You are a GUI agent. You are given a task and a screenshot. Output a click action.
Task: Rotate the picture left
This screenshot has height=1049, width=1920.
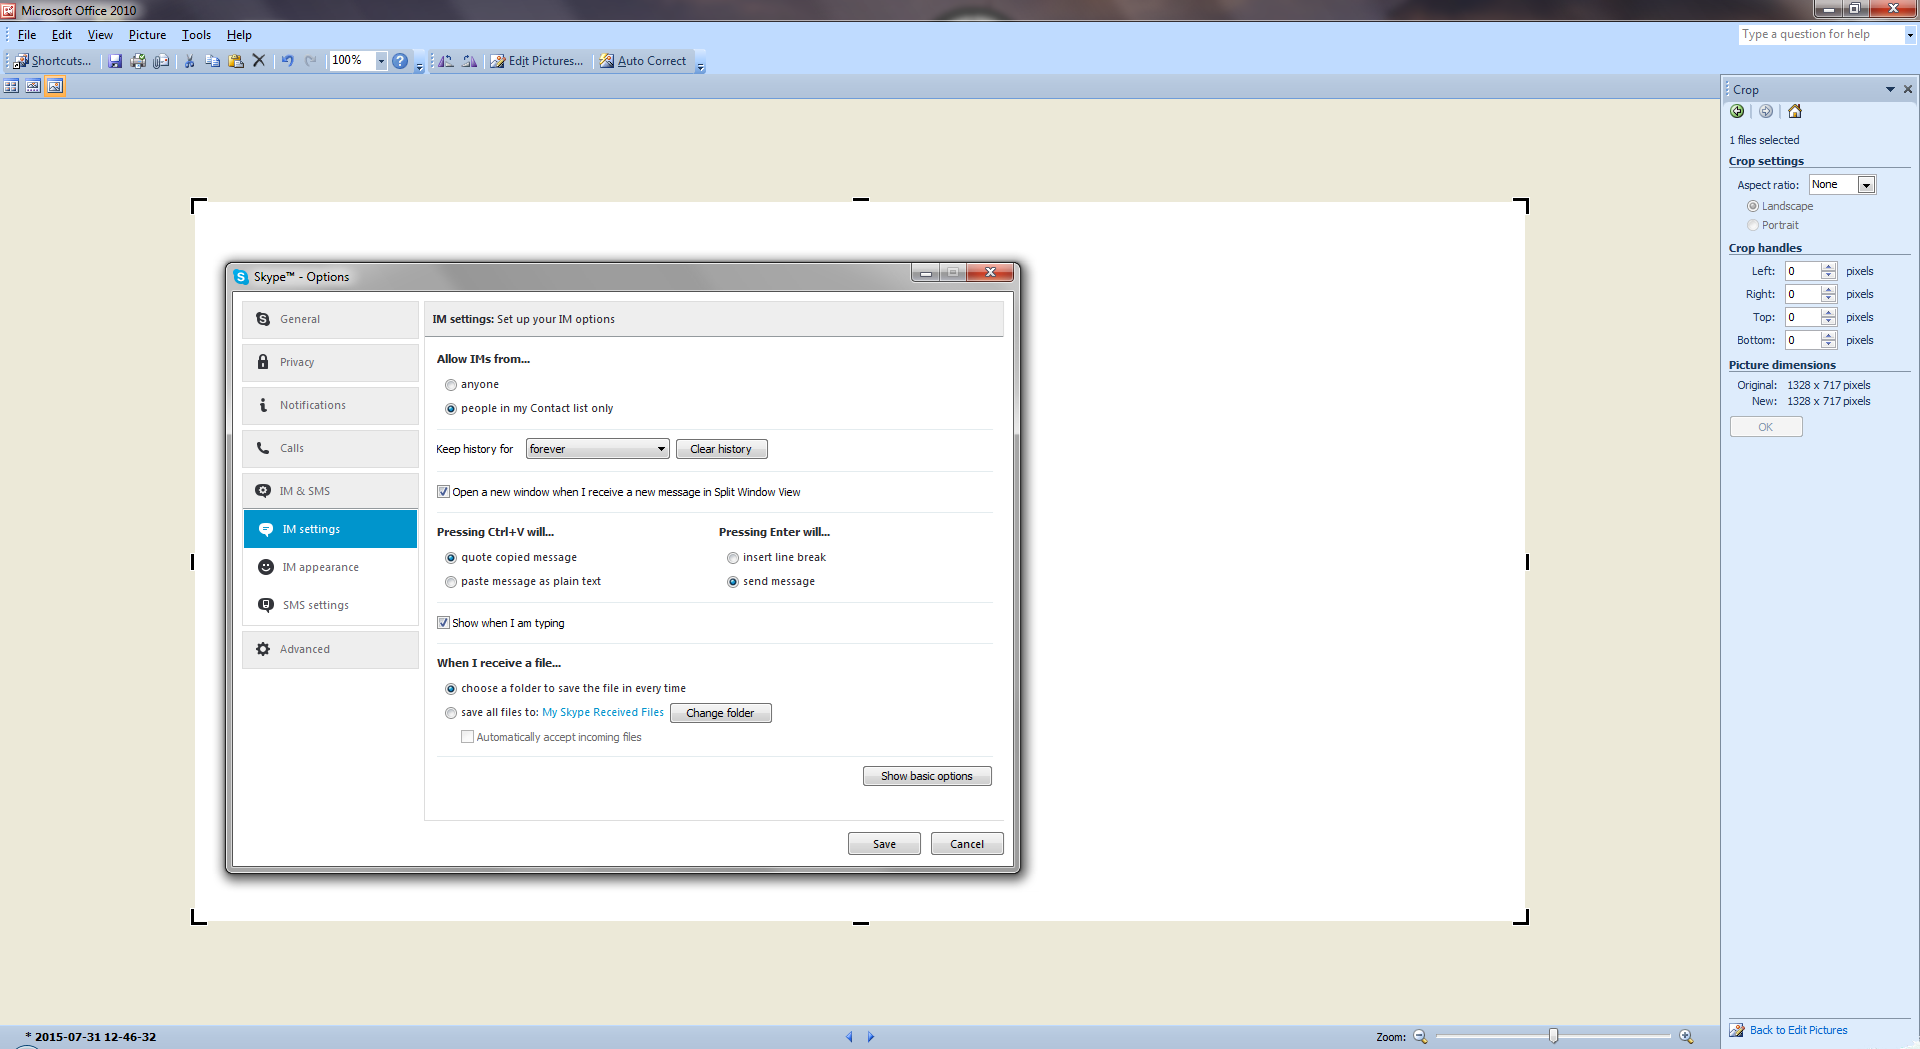446,61
